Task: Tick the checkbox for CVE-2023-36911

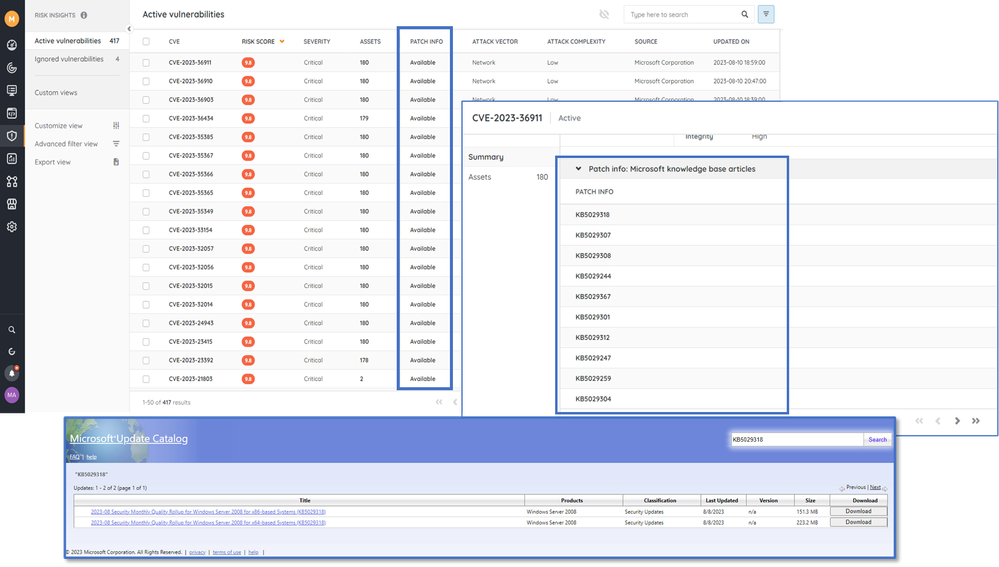Action: coord(146,62)
